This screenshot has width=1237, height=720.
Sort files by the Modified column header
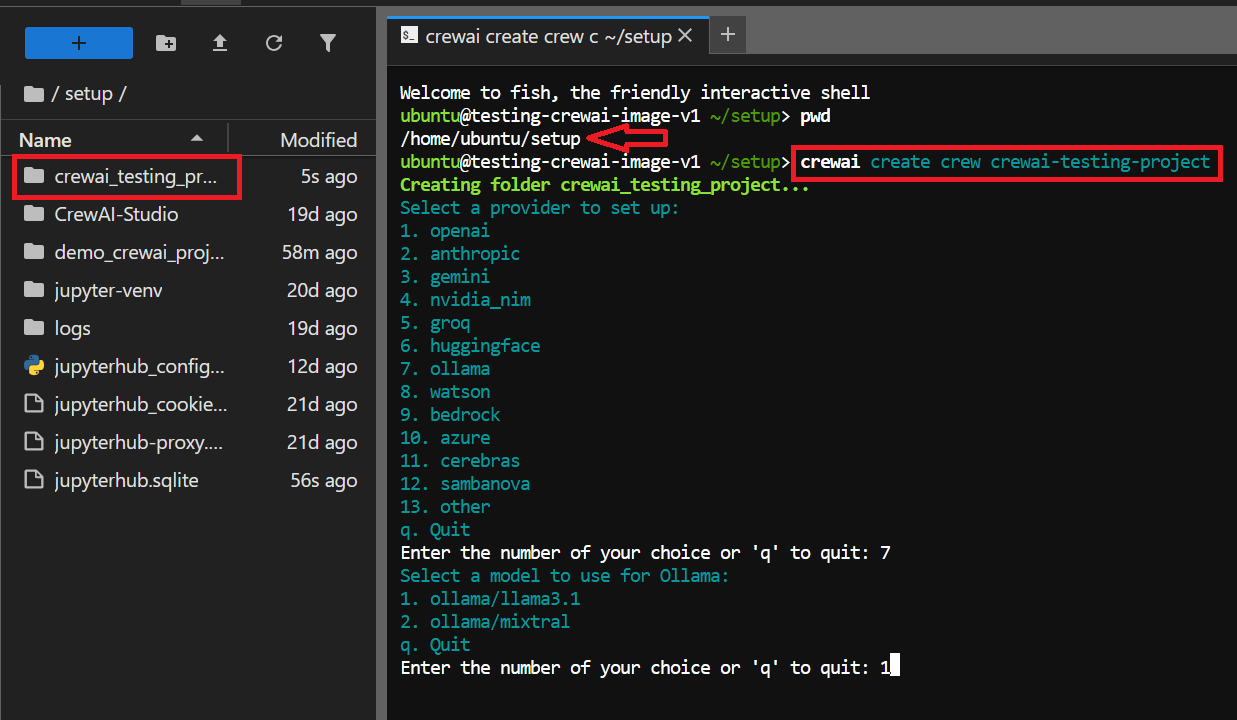click(318, 140)
